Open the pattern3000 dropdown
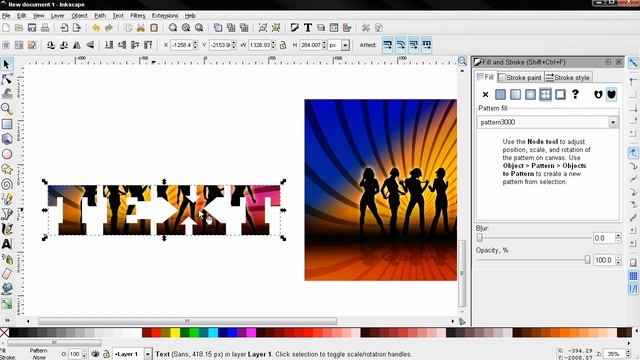 point(613,122)
